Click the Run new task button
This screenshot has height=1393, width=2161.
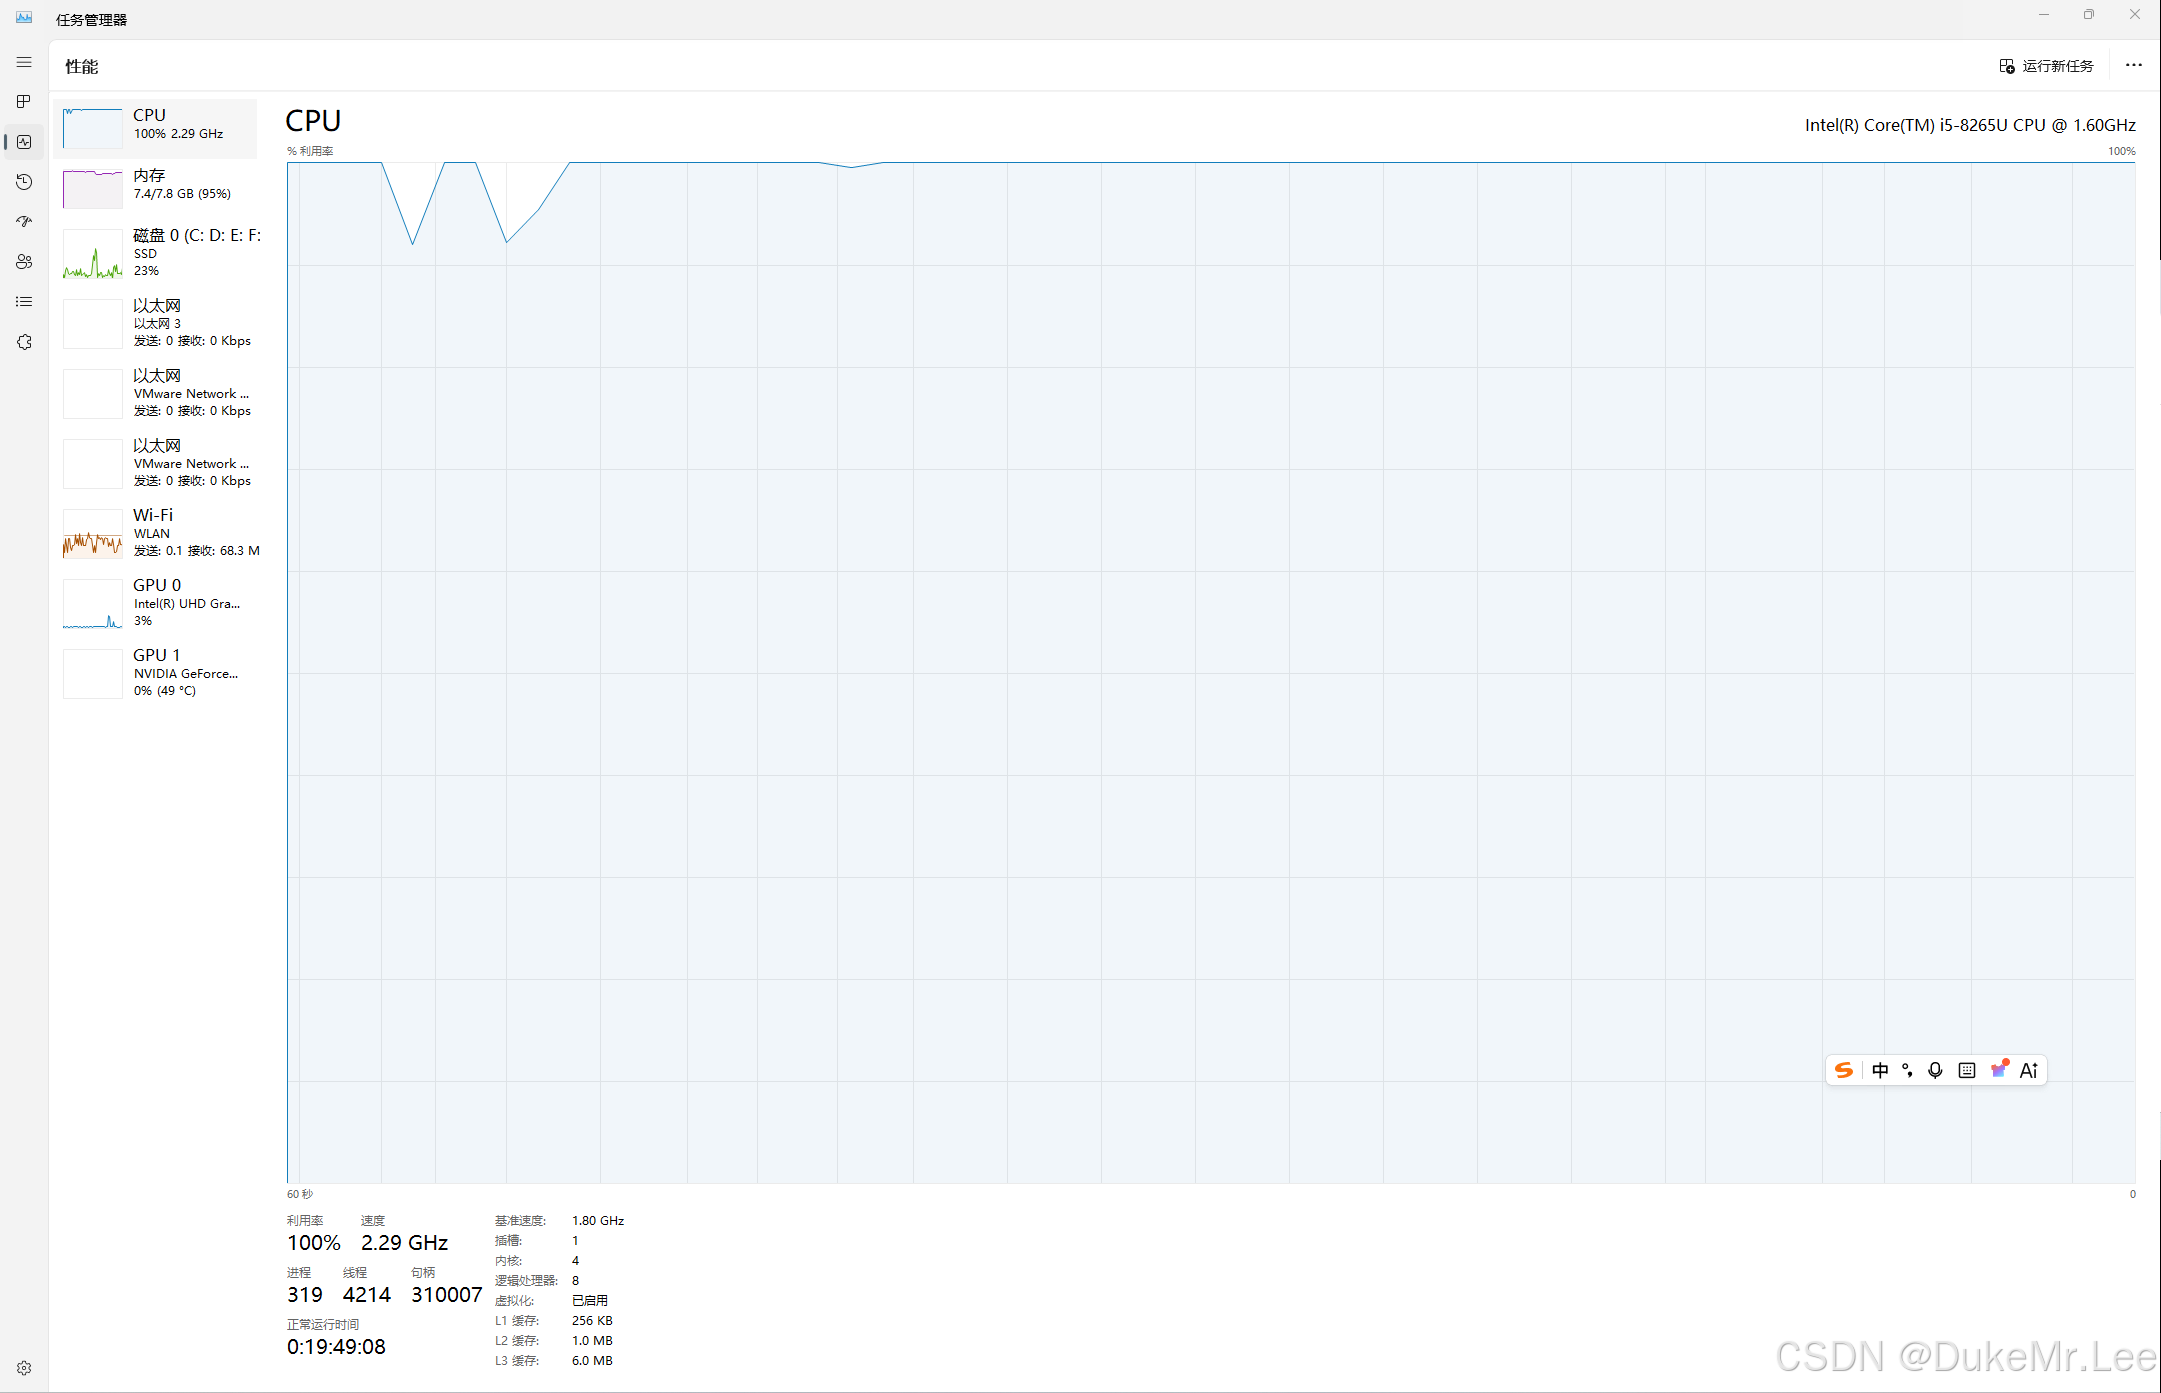click(2046, 66)
